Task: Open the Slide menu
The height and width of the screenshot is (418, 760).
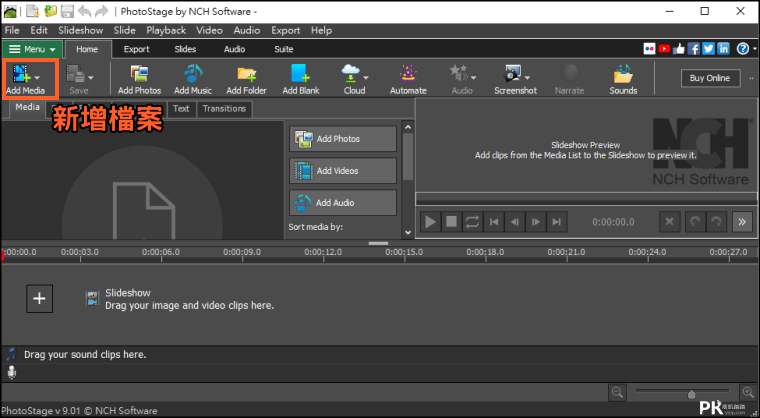Action: tap(125, 30)
